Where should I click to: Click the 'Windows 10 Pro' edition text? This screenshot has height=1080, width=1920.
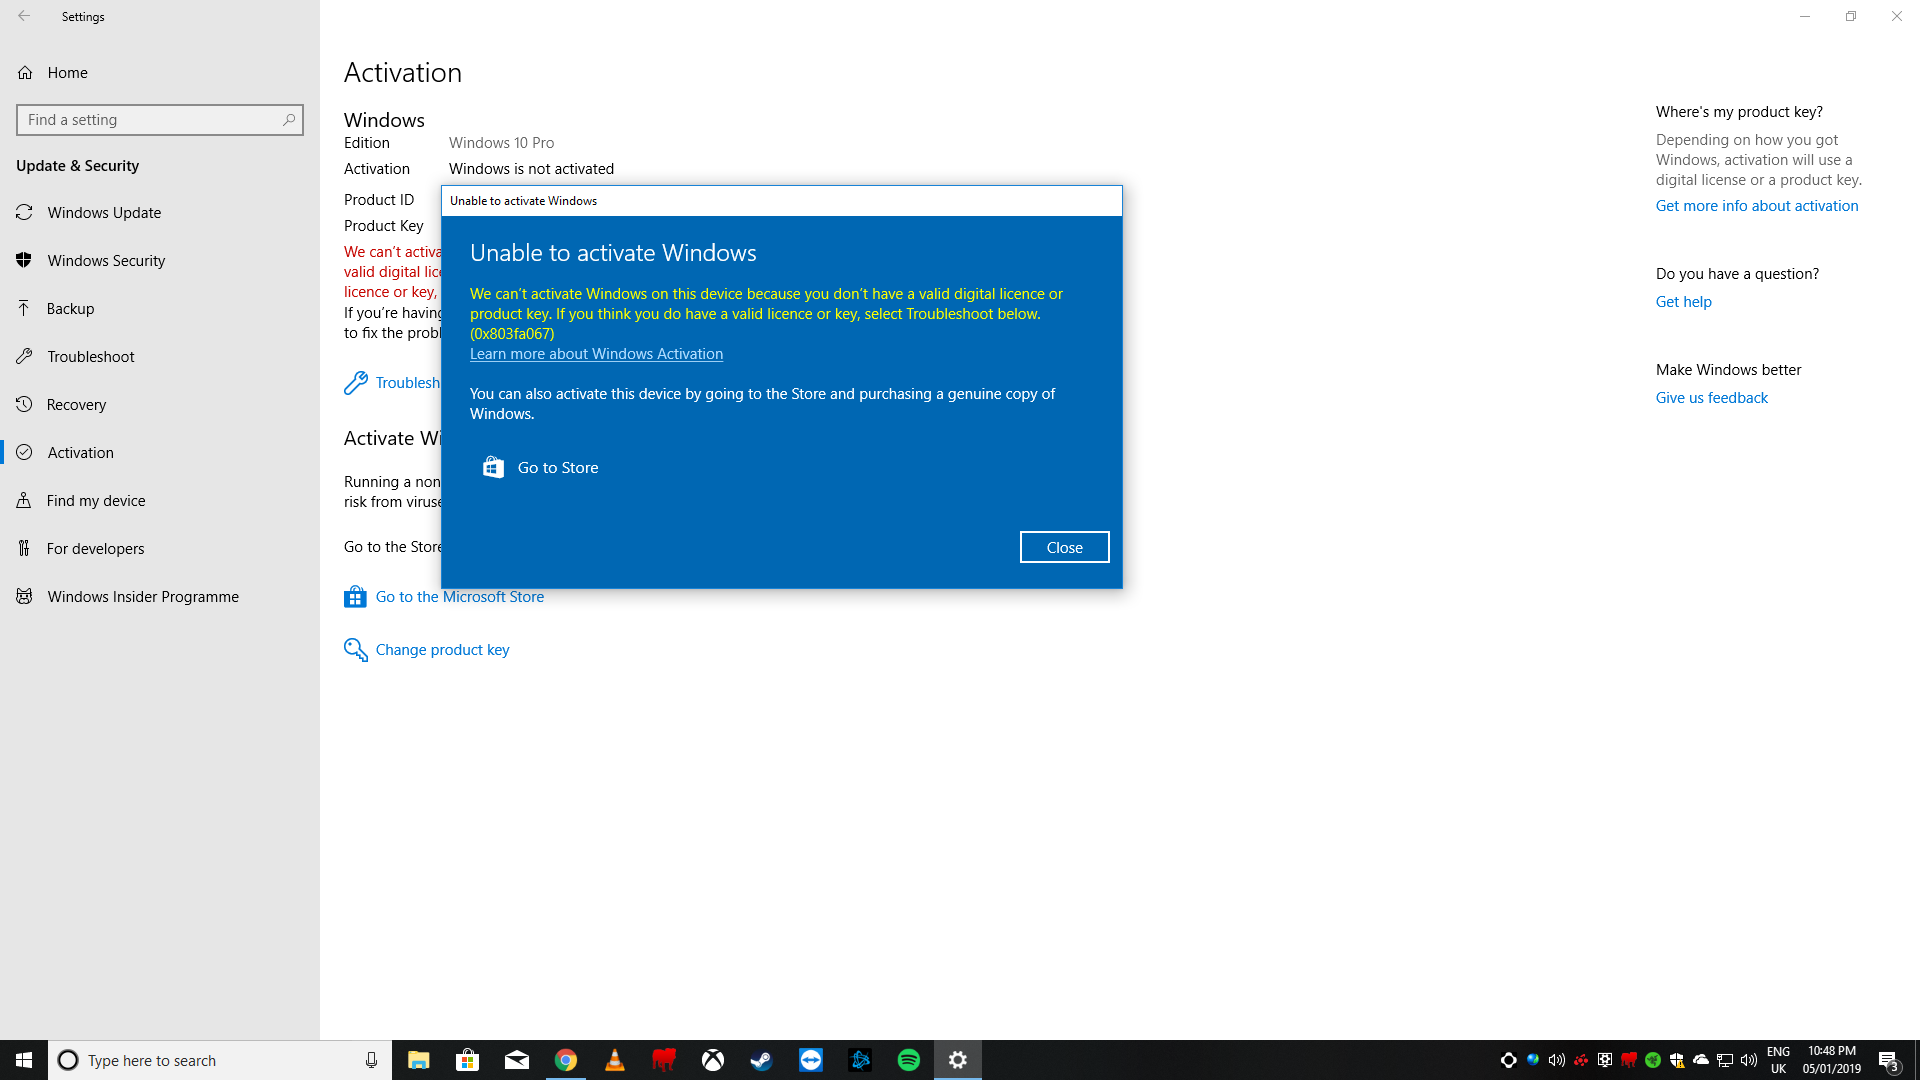click(501, 143)
